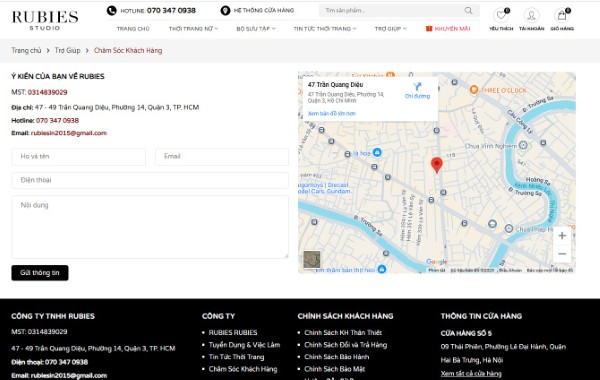Click the gift icon beside Khuyến Mãi
Viewport: 600px width, 380px height.
pos(429,28)
